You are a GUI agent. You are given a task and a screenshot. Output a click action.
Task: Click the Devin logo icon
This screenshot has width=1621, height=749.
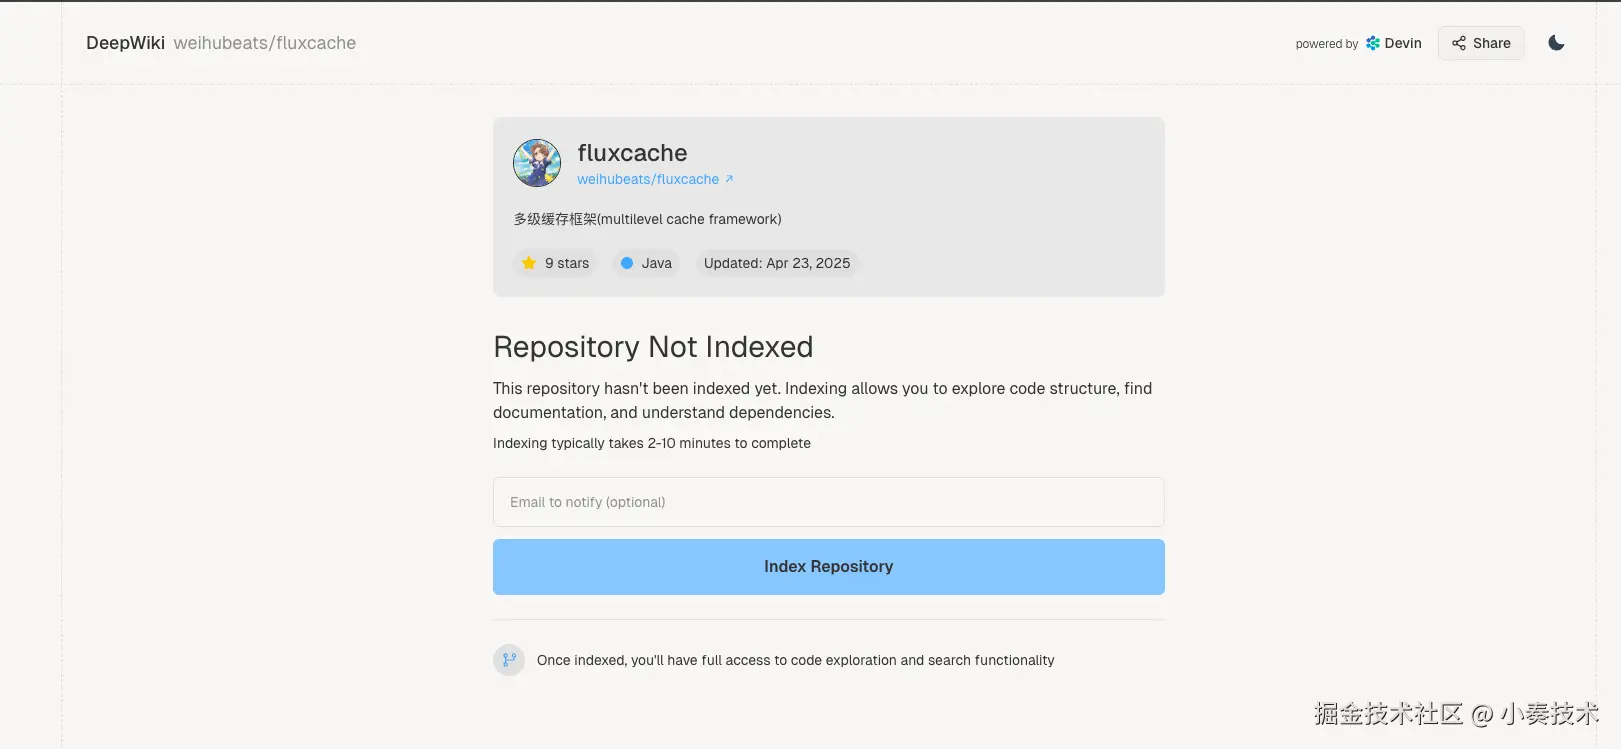[x=1373, y=43]
